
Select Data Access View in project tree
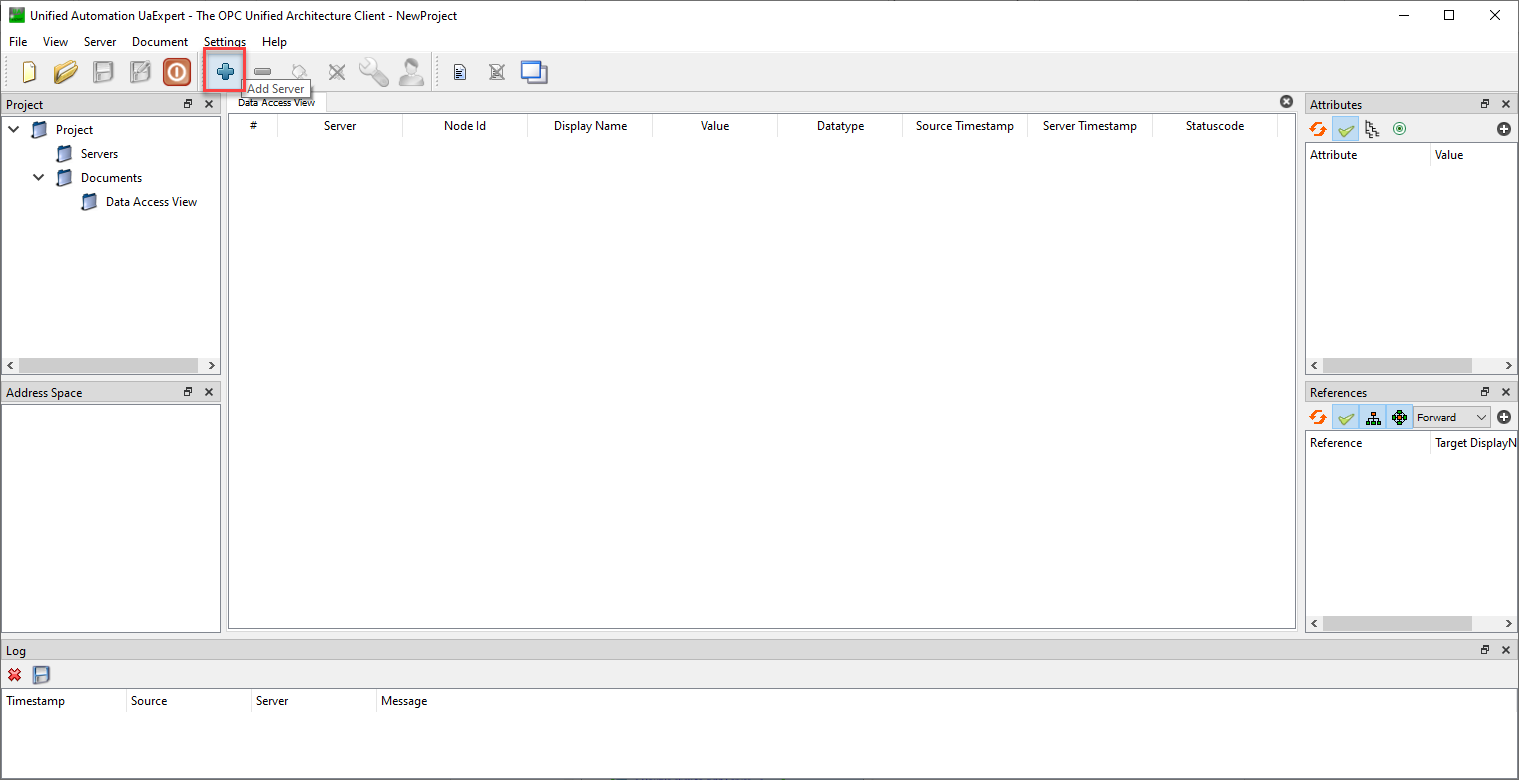point(151,202)
